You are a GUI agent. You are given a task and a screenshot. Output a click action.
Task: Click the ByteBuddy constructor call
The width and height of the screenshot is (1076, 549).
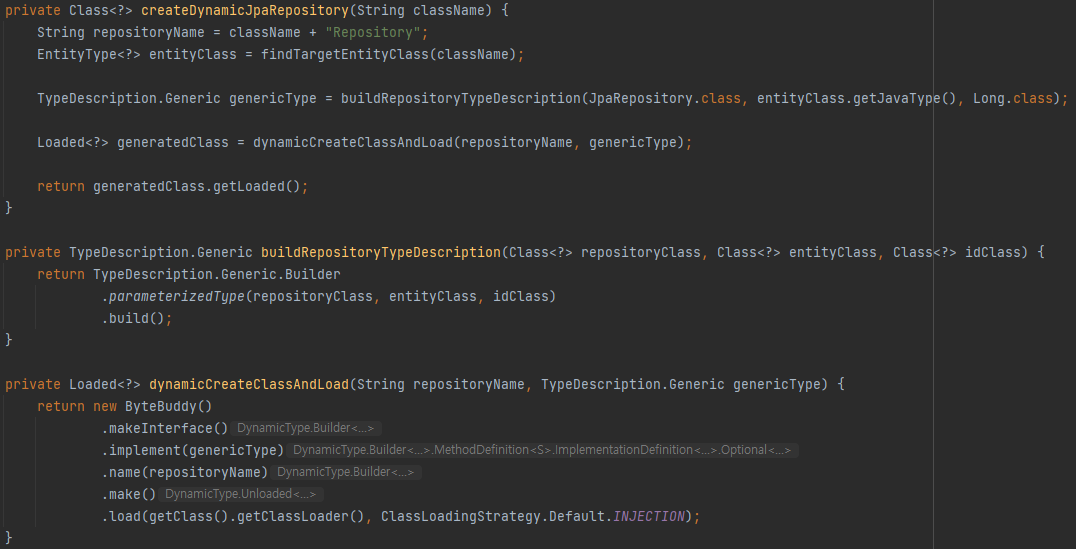point(168,406)
